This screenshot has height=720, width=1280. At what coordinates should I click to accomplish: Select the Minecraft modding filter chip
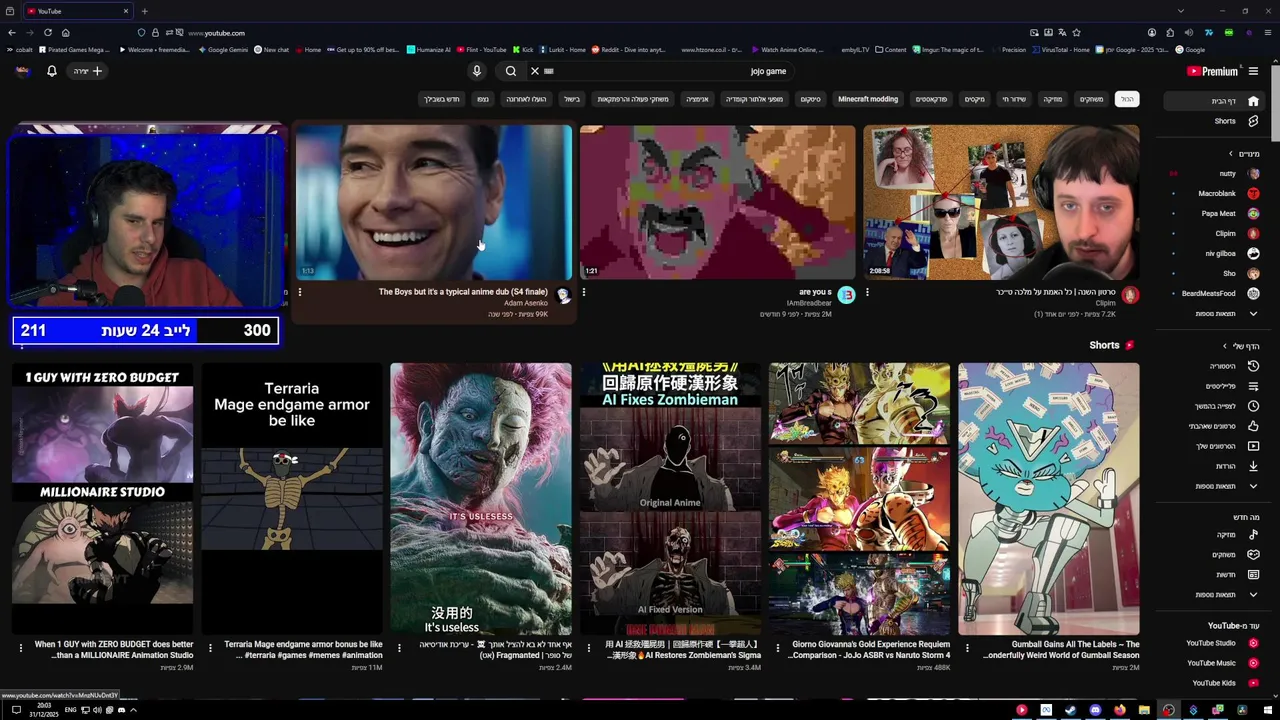tap(868, 99)
